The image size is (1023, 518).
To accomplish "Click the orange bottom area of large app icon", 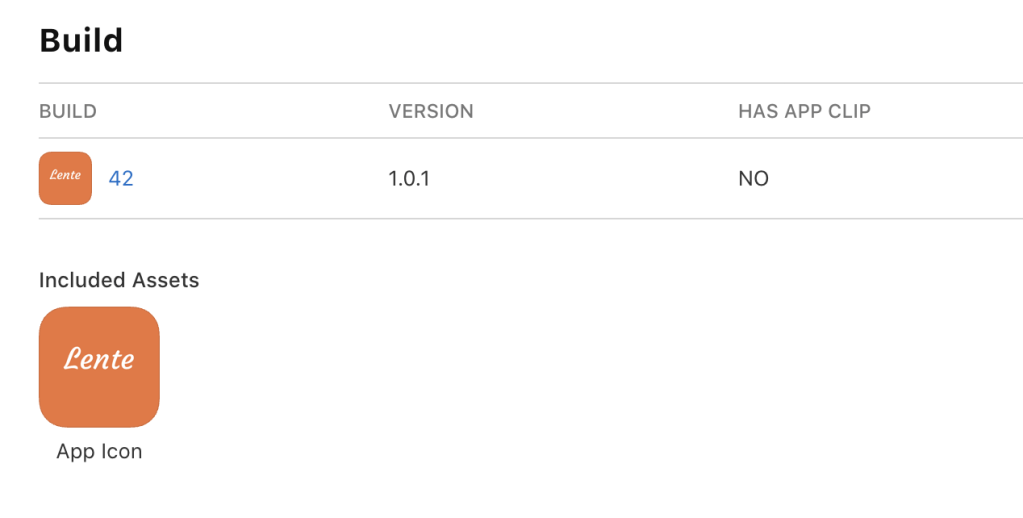I will [x=99, y=408].
